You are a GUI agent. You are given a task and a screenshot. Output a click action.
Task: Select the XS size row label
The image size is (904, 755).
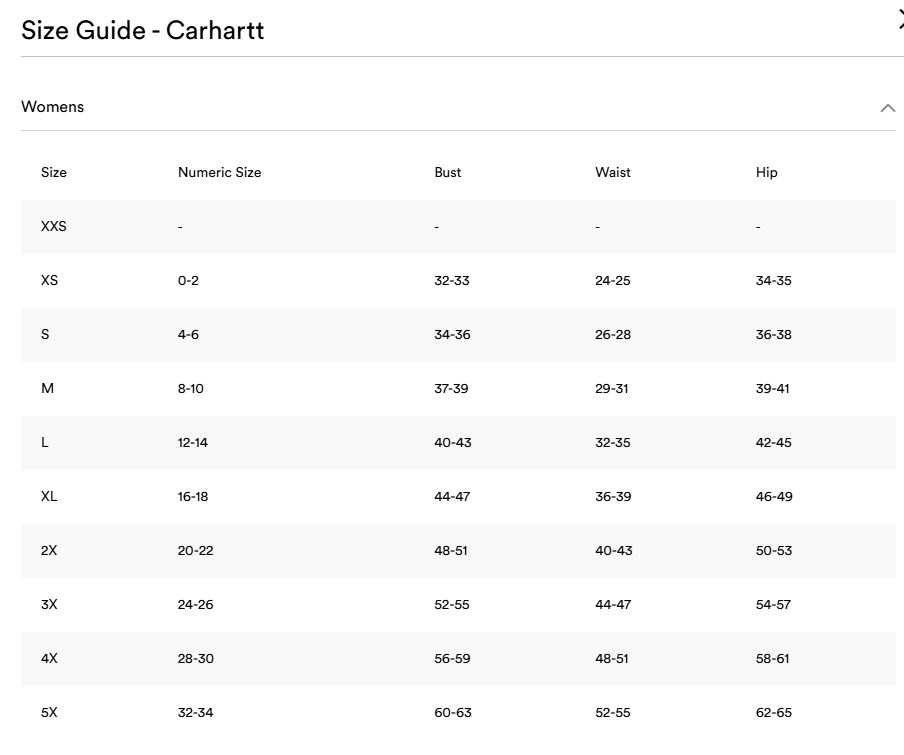49,280
